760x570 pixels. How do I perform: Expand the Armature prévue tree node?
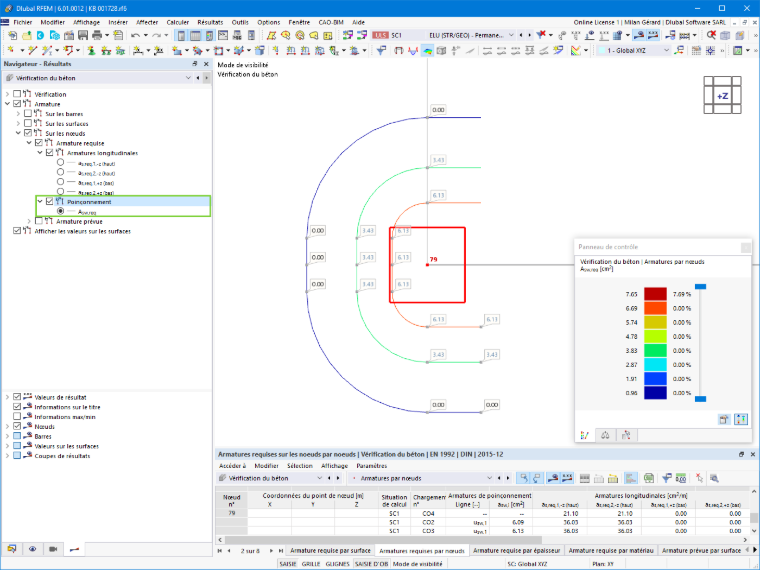(29, 222)
